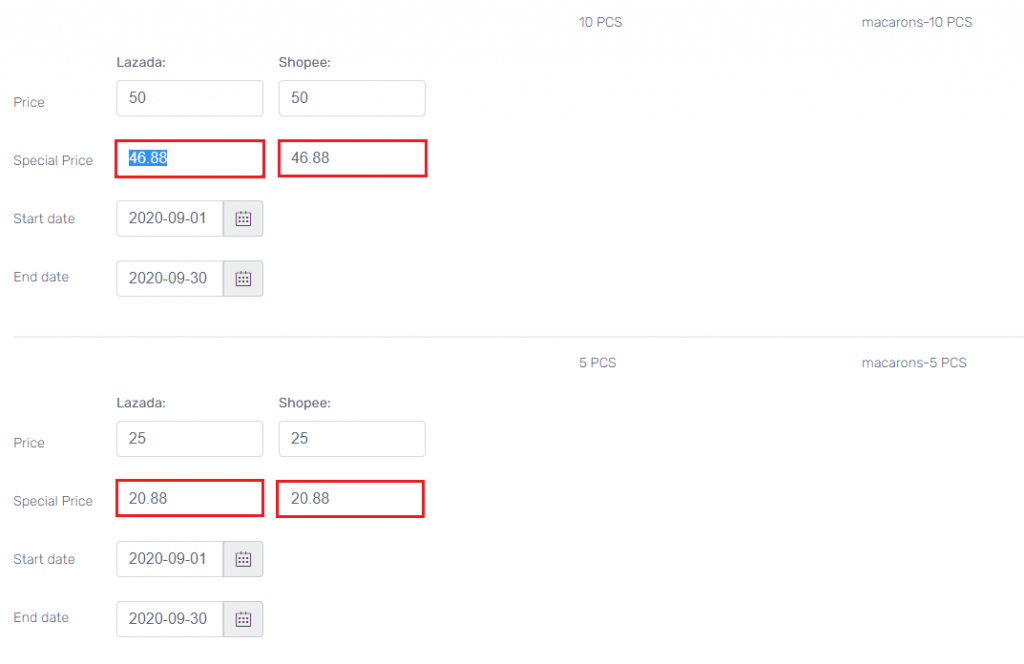Viewport: 1024px width, 664px height.
Task: Click the calendar icon beside date 2020-09-30
Action: click(243, 278)
